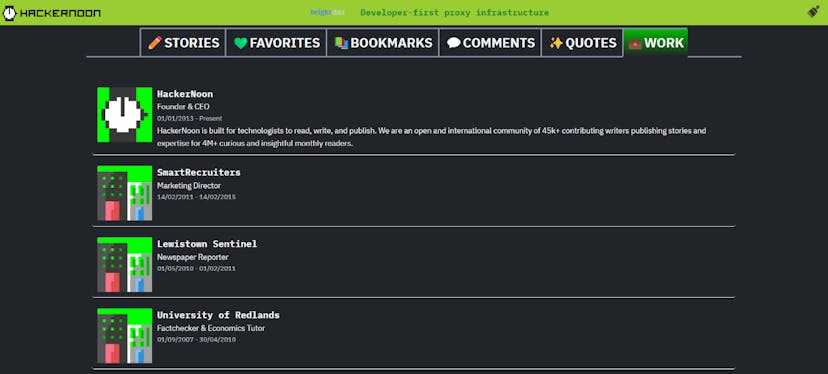Viewport: 828px width, 374px height.
Task: Click the Lewistown Sentinel building thumbnail
Action: 125,264
